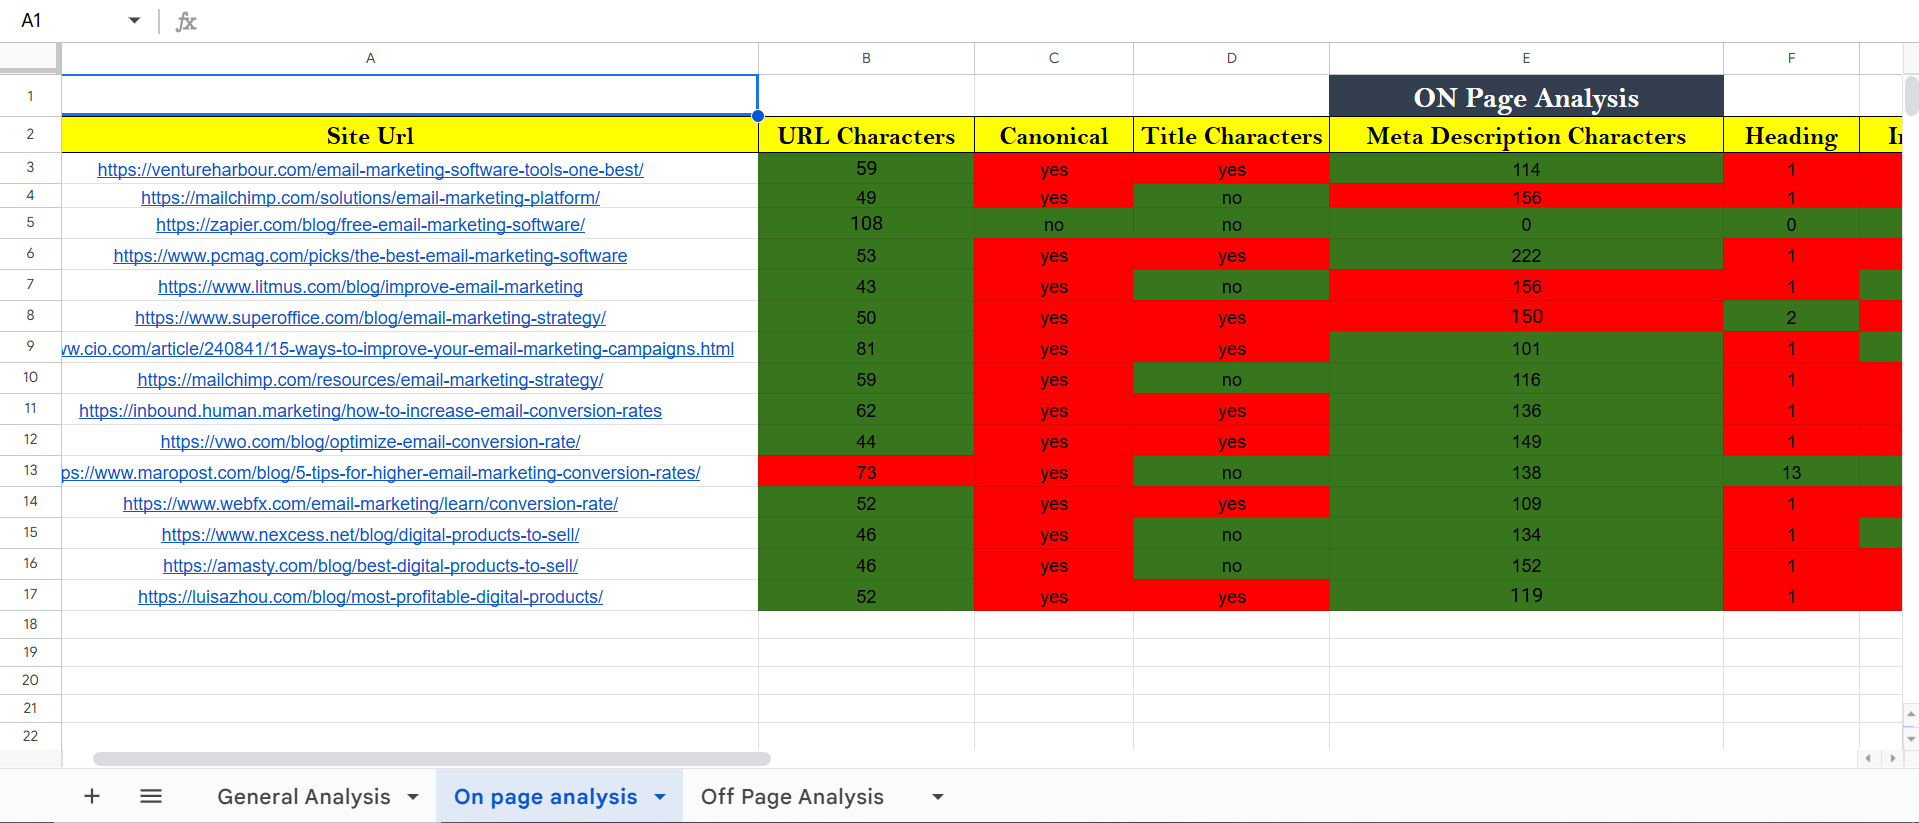Click the Name Box showing A1
This screenshot has width=1919, height=823.
coord(60,21)
